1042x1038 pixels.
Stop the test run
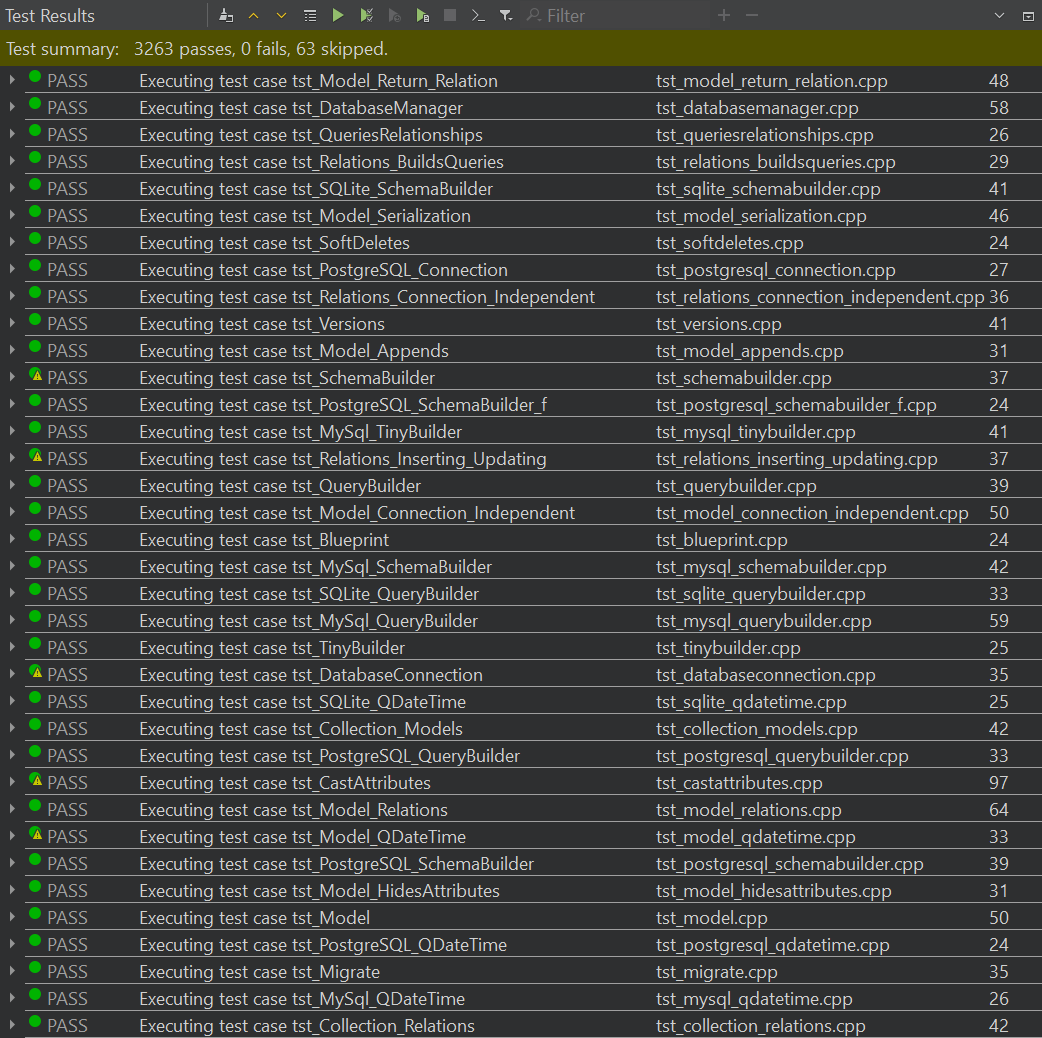pyautogui.click(x=450, y=15)
